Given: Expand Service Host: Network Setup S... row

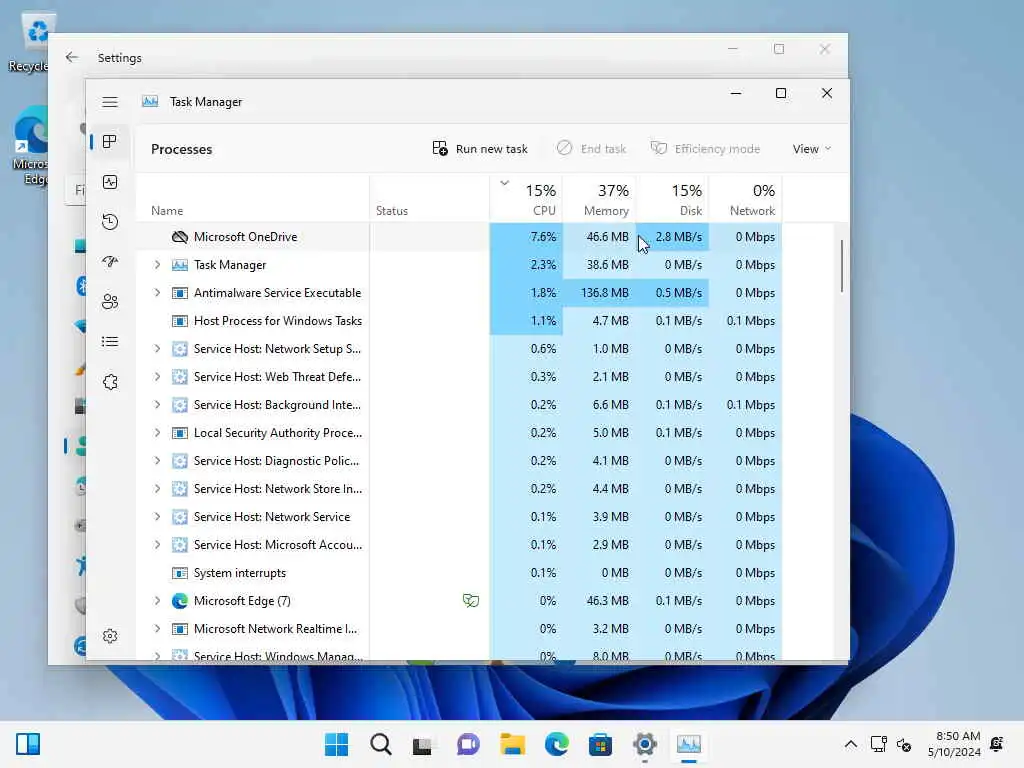Looking at the screenshot, I should point(157,349).
